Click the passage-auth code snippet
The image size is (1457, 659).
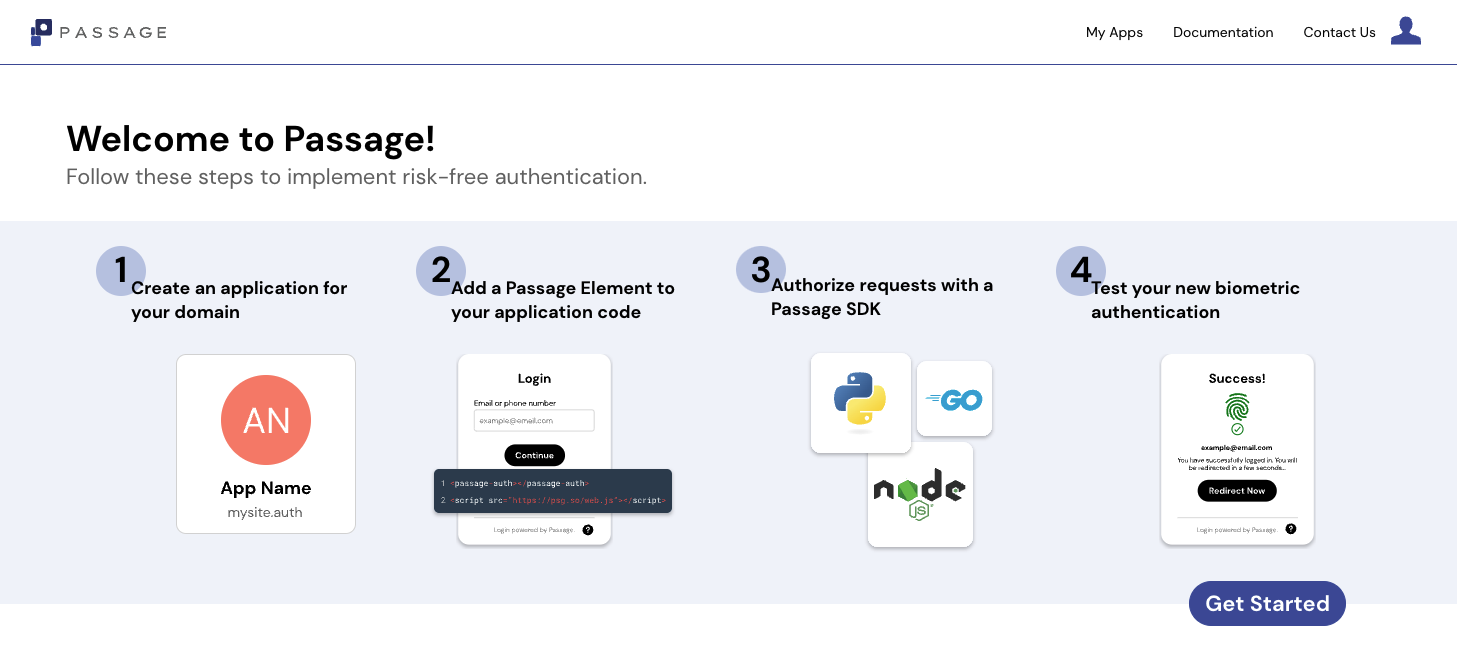pyautogui.click(x=553, y=491)
